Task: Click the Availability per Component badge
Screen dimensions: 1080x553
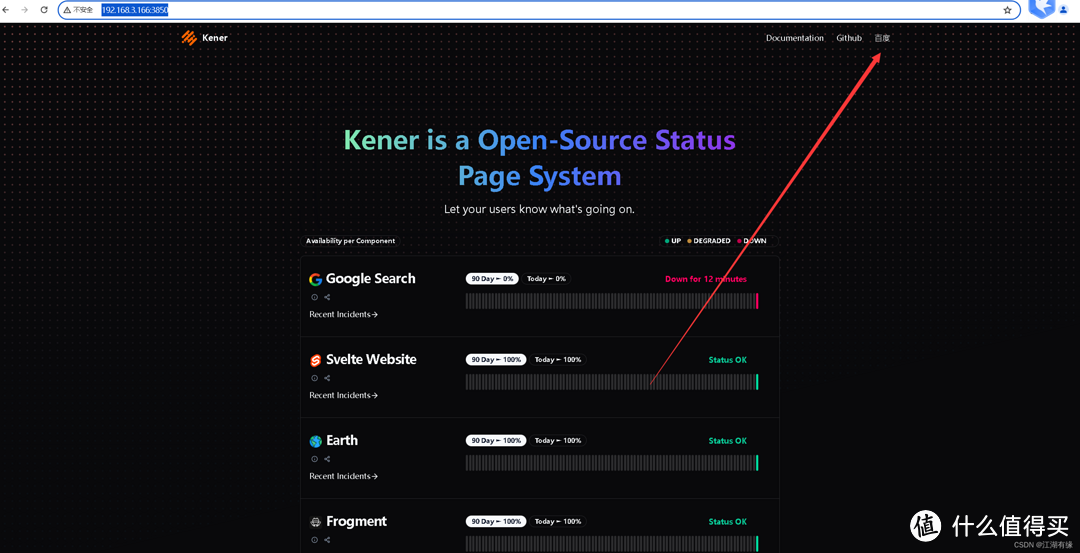Action: (351, 241)
